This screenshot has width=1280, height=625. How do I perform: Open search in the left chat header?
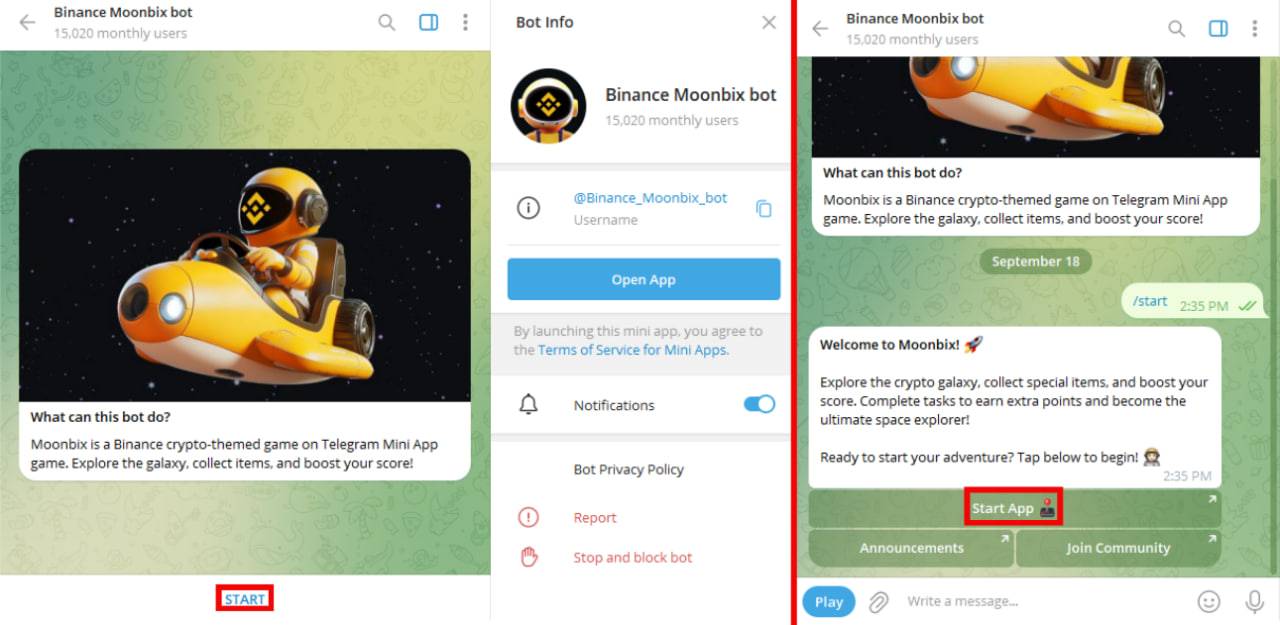[387, 22]
